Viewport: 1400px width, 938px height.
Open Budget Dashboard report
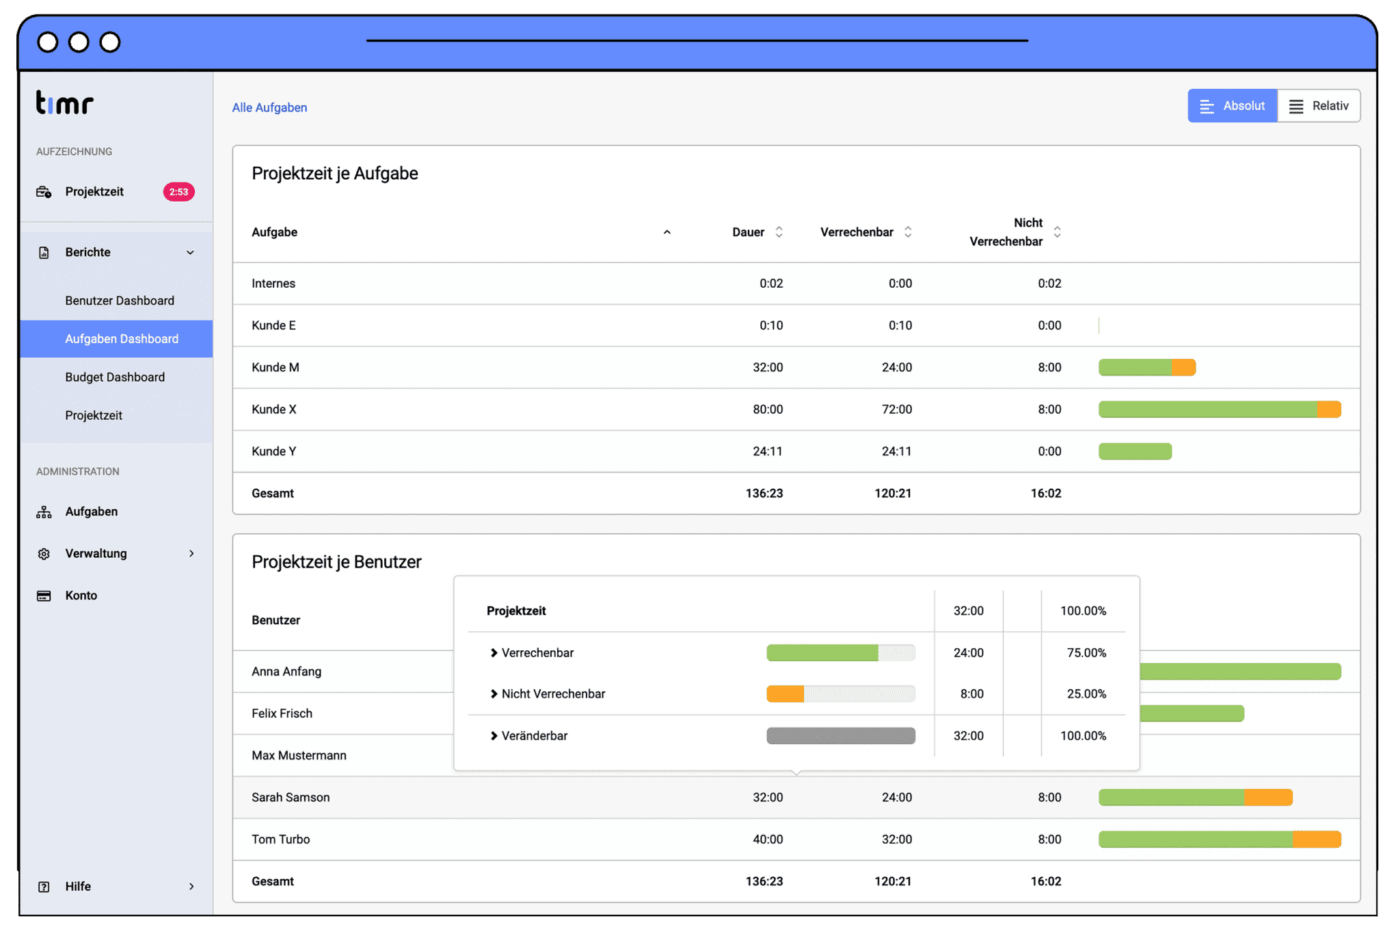tap(115, 378)
